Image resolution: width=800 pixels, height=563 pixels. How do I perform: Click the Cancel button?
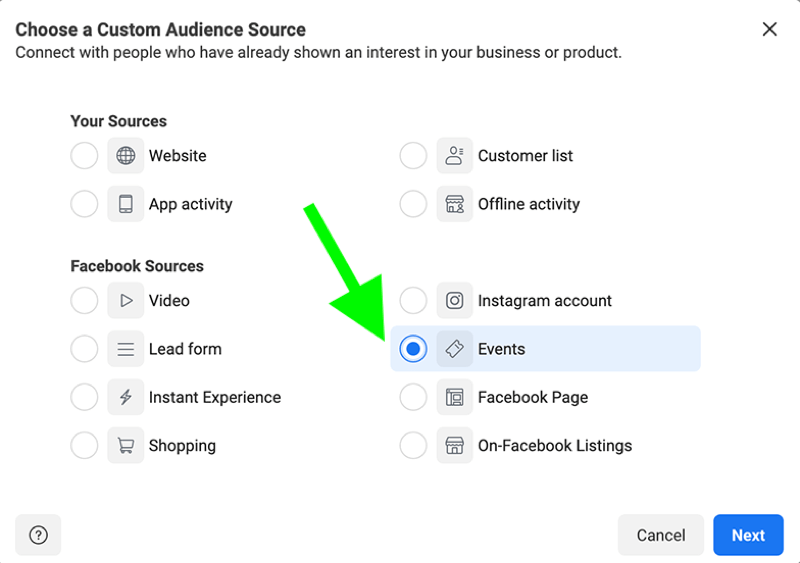[661, 535]
